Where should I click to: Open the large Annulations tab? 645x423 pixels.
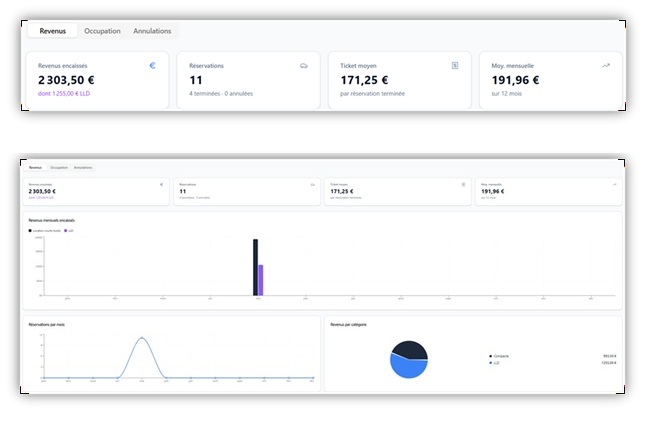point(152,31)
